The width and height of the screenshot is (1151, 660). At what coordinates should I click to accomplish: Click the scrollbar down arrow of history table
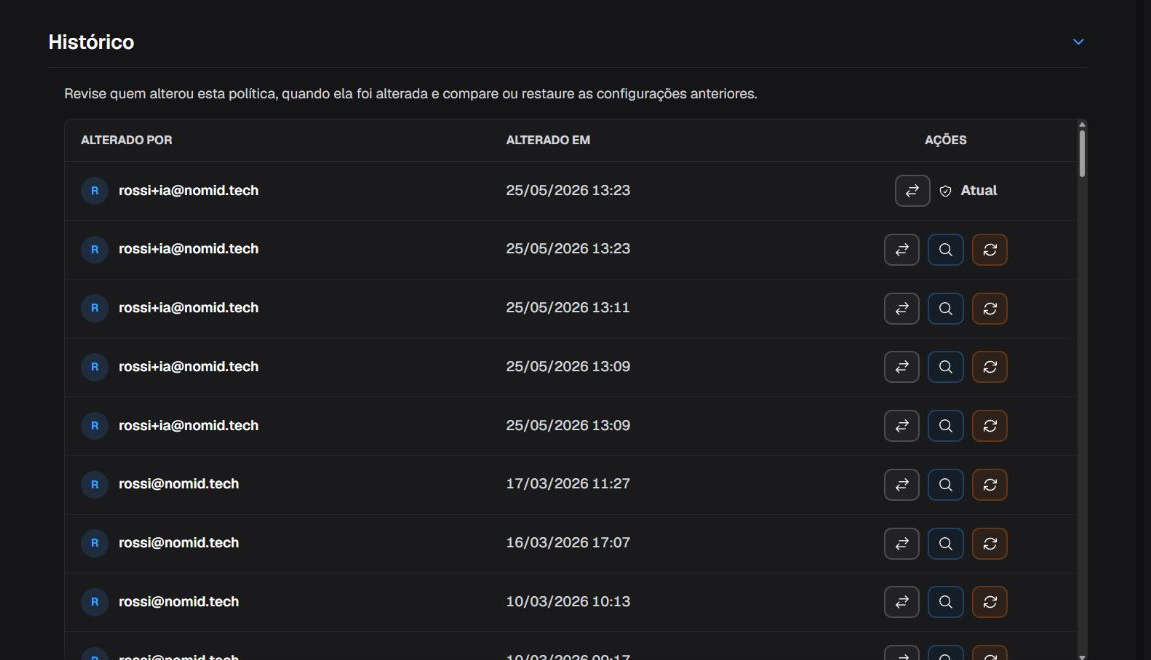pos(1081,656)
